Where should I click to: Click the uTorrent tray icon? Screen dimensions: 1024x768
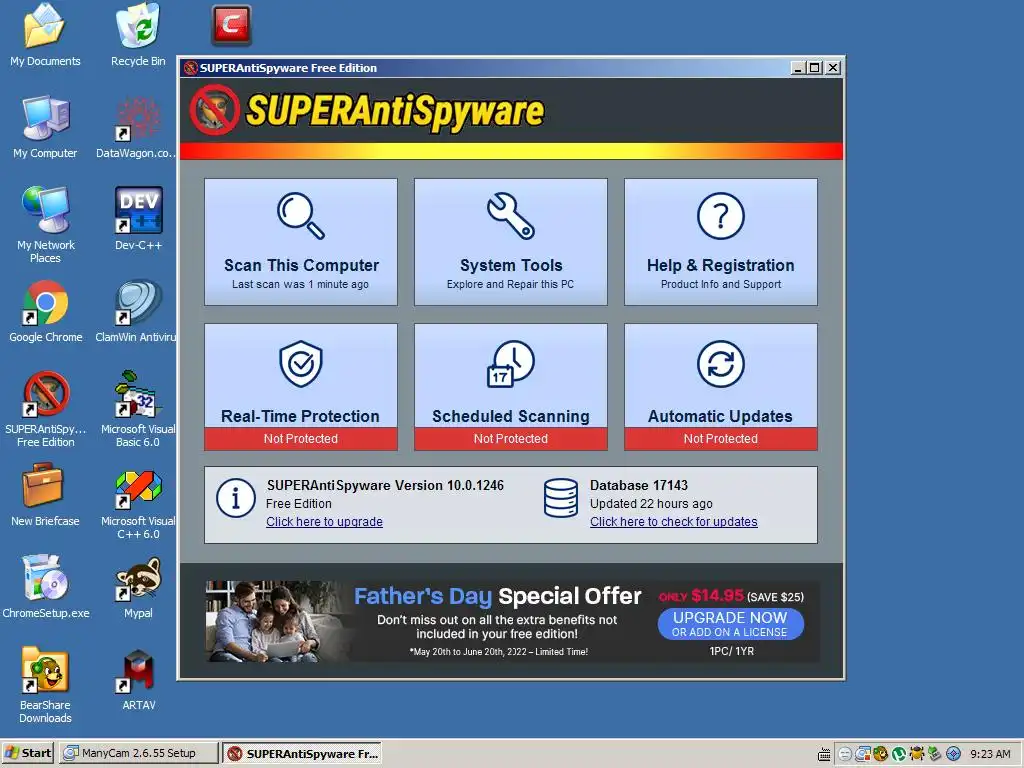(899, 754)
